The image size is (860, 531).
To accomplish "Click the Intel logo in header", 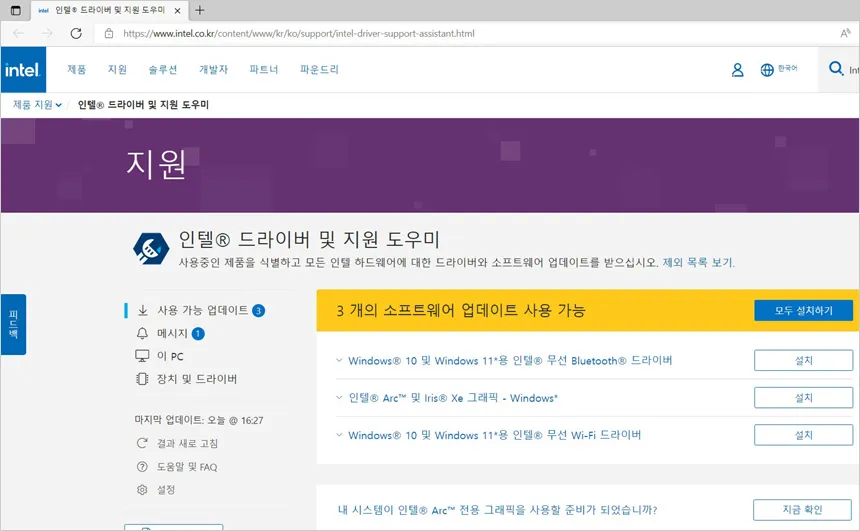I will coord(23,70).
